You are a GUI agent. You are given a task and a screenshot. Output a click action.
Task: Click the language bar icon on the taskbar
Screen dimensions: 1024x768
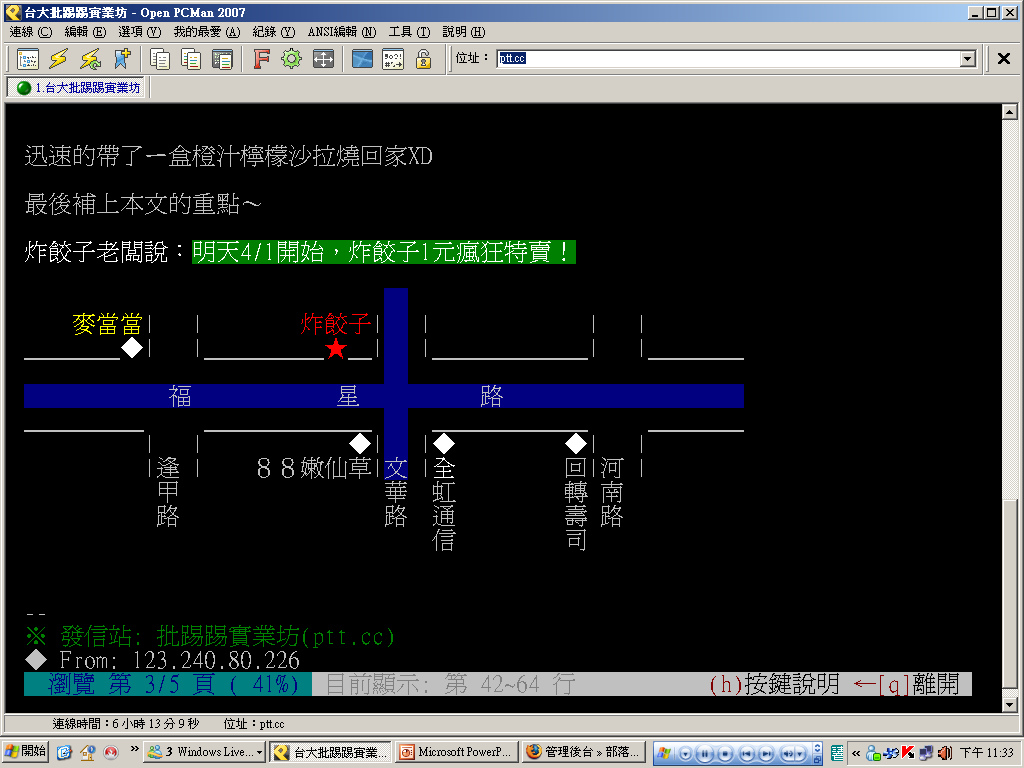click(838, 753)
